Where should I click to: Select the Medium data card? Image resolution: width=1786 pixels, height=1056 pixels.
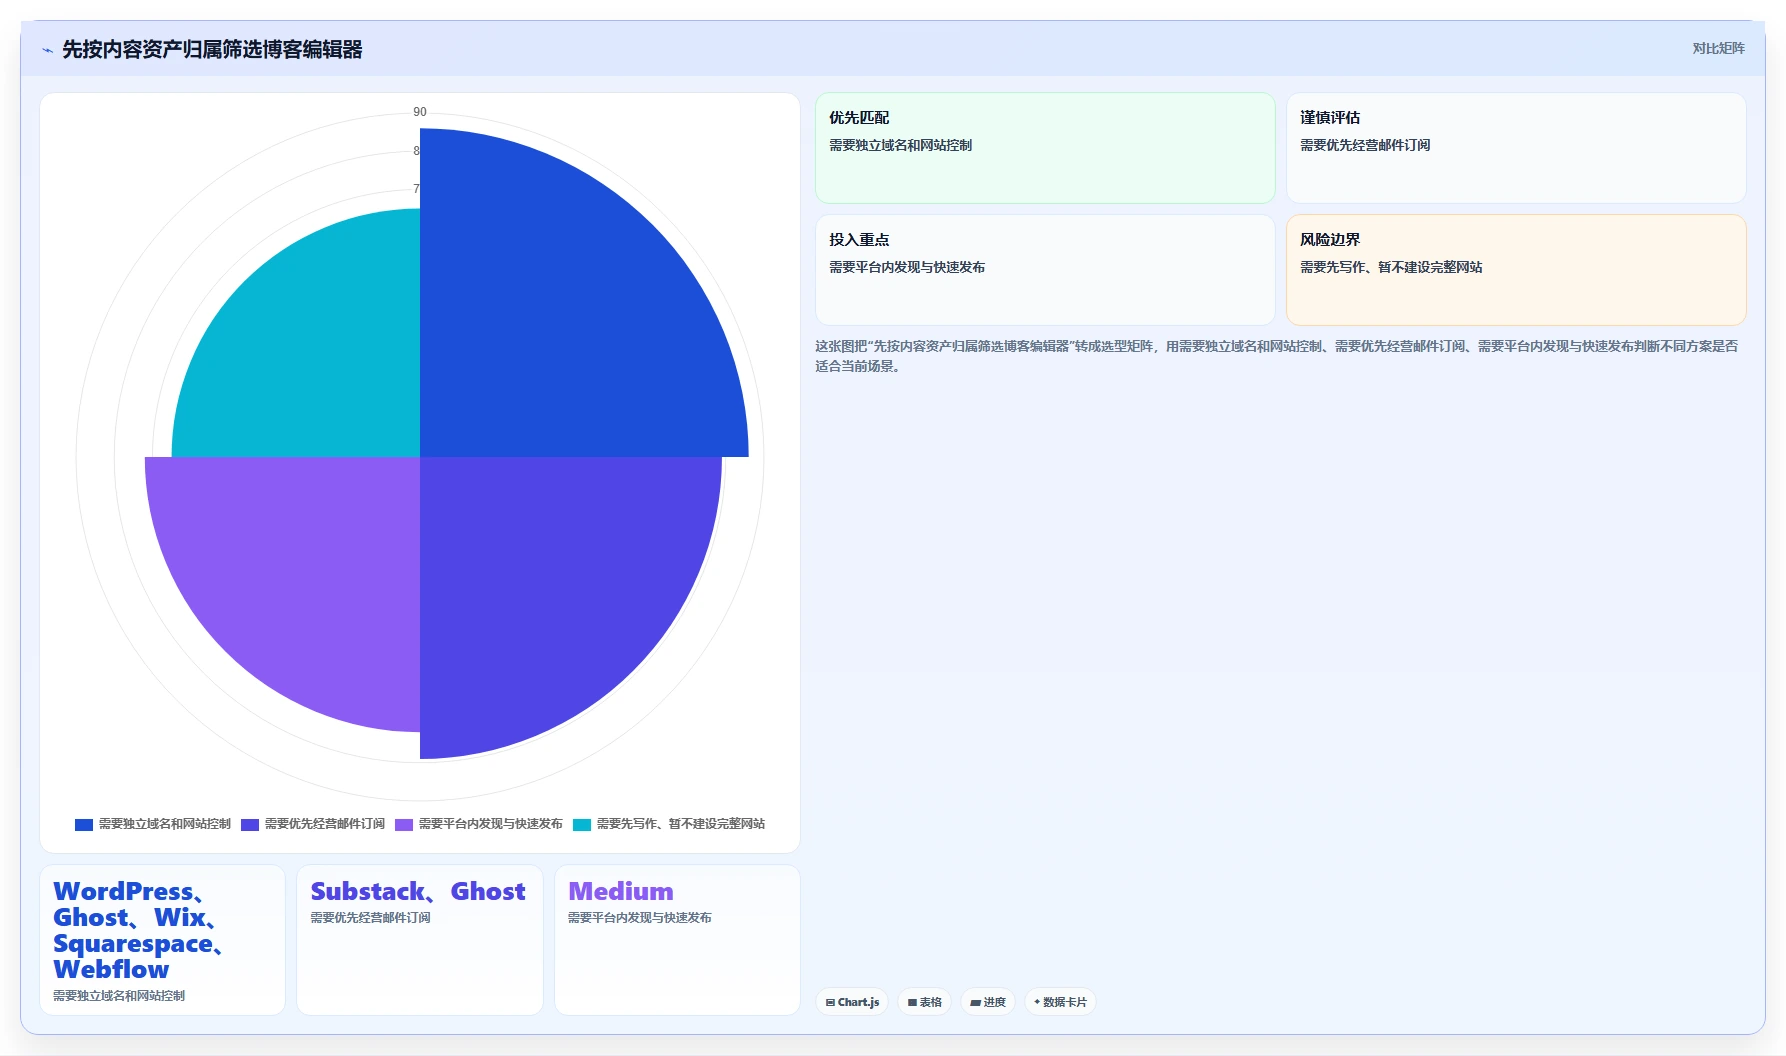click(677, 940)
